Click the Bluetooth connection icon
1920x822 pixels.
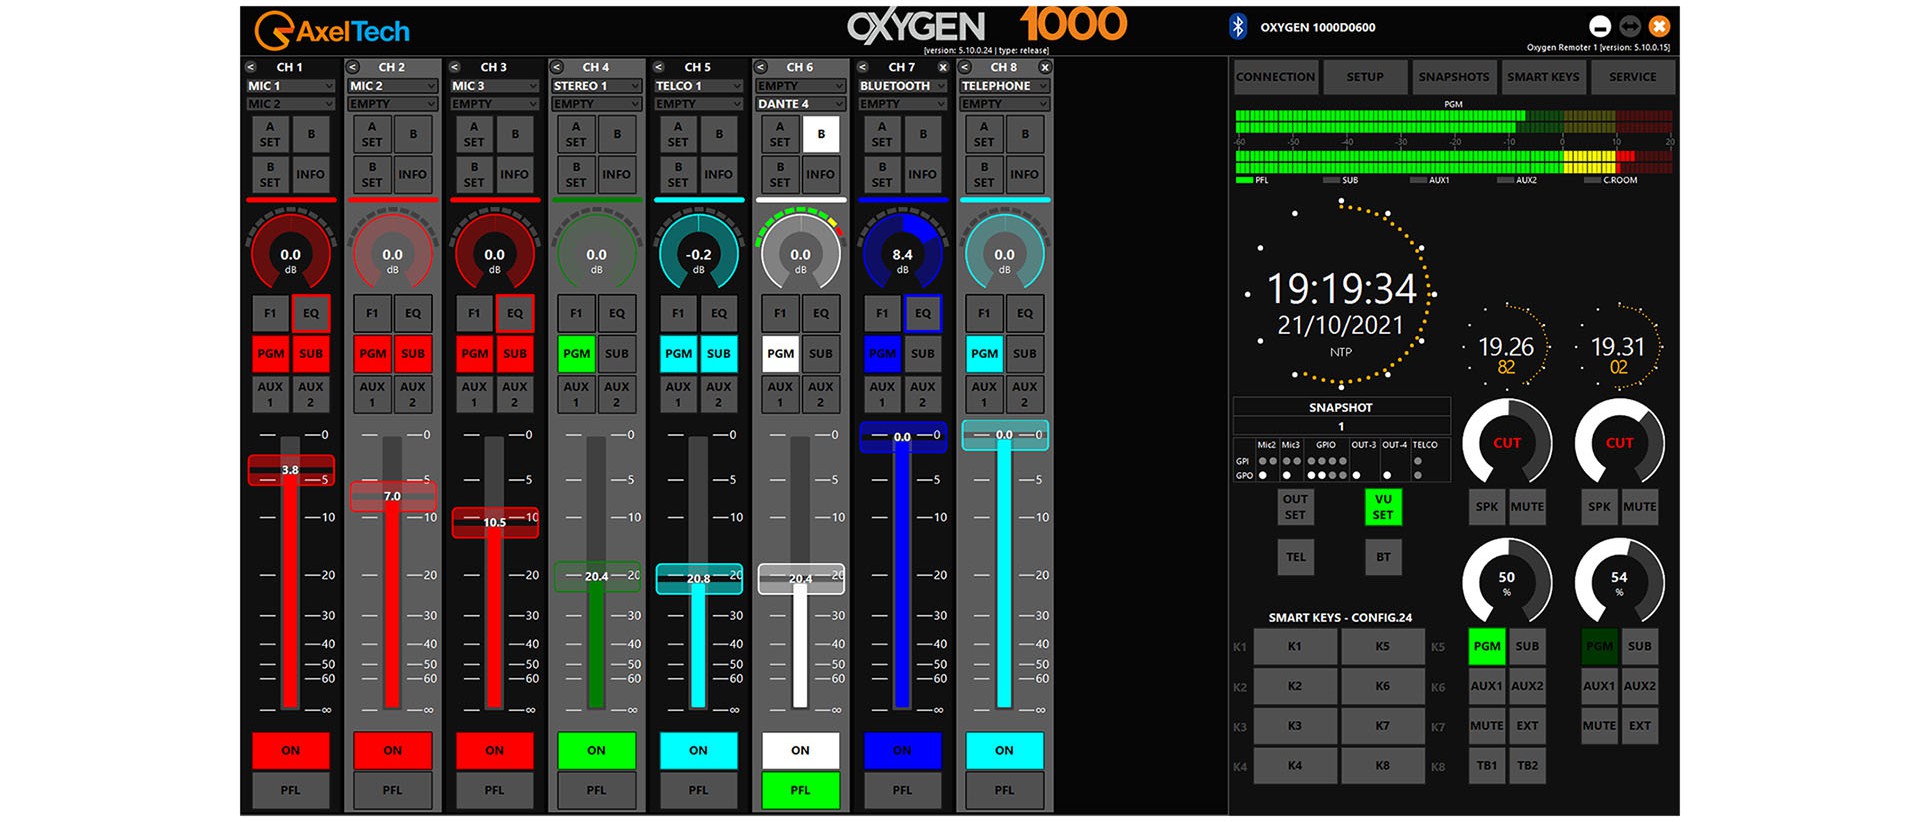(x=1238, y=27)
